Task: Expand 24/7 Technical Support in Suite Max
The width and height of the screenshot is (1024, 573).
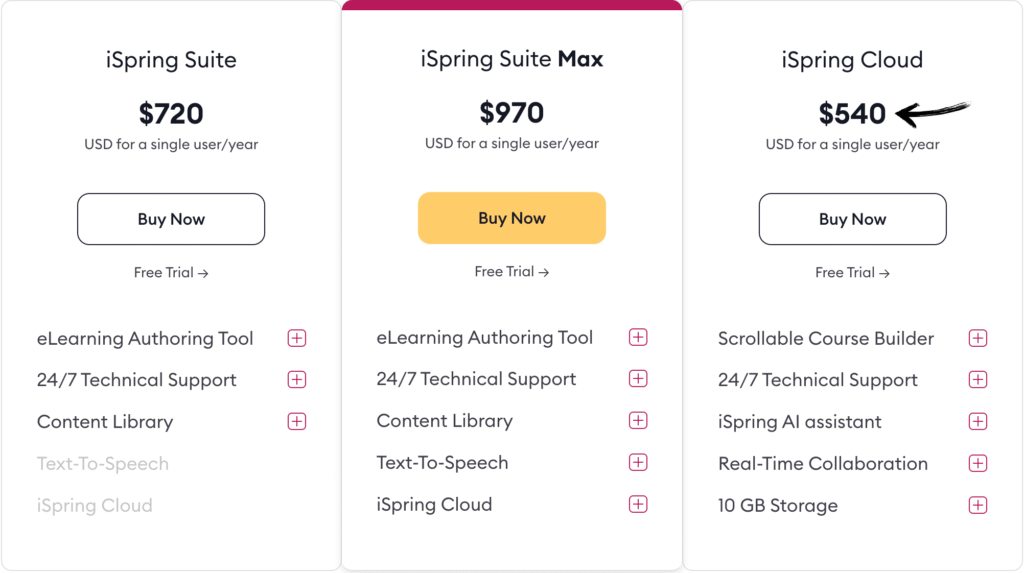Action: click(638, 379)
